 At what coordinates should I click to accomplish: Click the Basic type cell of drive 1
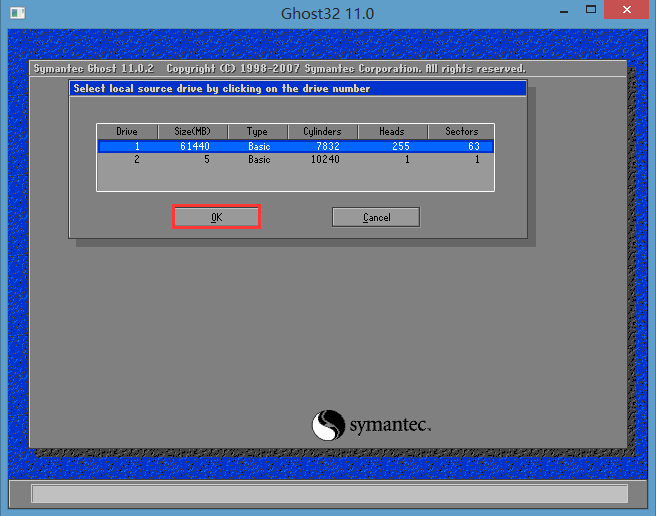[x=259, y=146]
